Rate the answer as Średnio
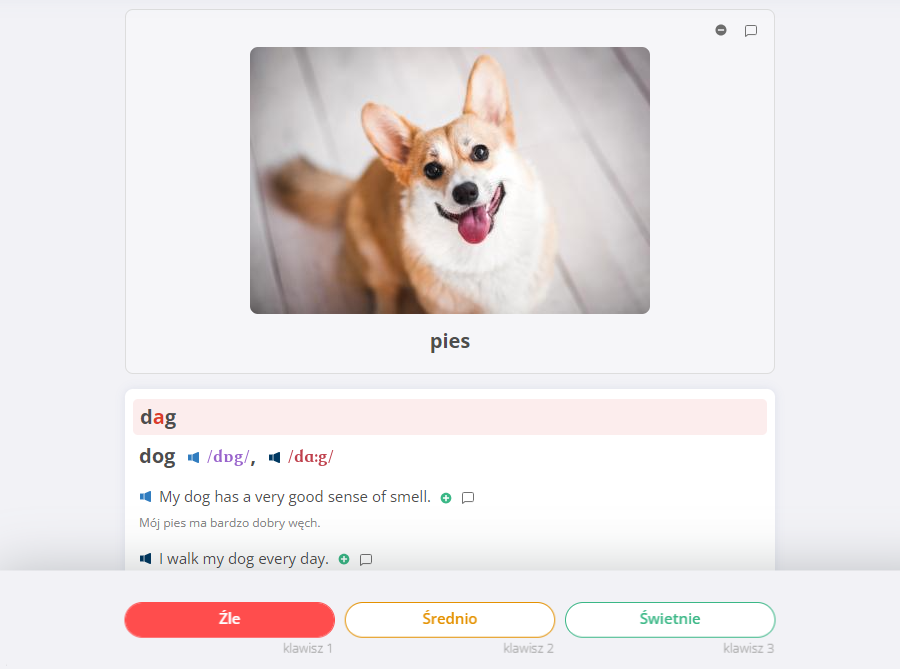Viewport: 900px width, 669px height. pyautogui.click(x=449, y=619)
